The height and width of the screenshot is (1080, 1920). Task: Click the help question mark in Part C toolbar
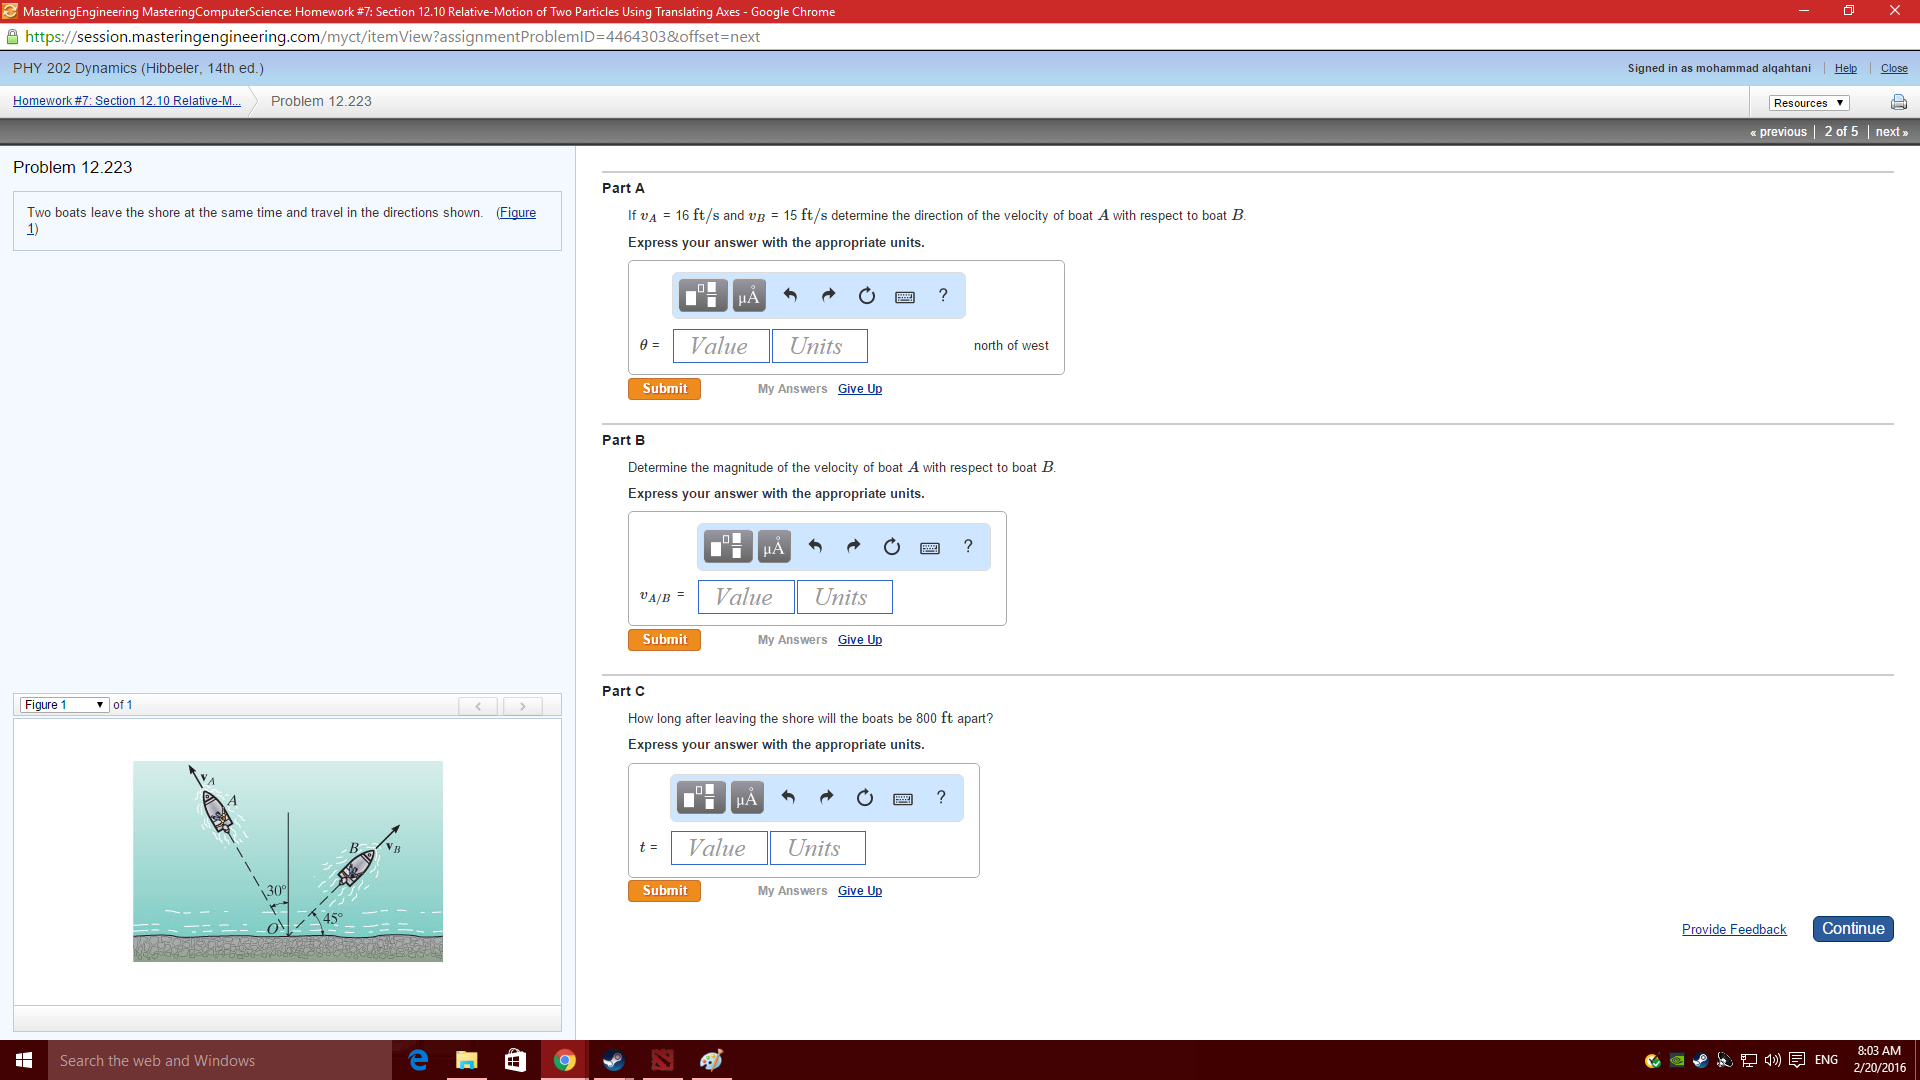pyautogui.click(x=941, y=798)
